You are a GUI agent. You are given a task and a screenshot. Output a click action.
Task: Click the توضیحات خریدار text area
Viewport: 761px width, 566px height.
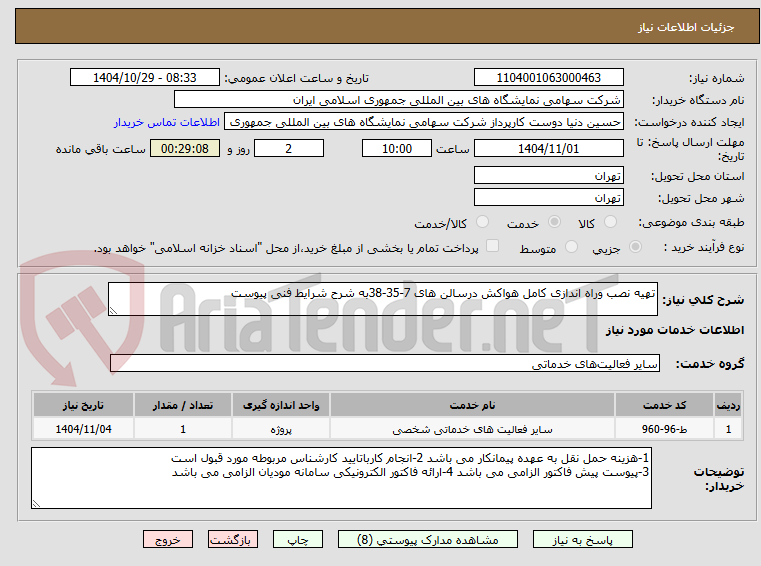[x=341, y=478]
